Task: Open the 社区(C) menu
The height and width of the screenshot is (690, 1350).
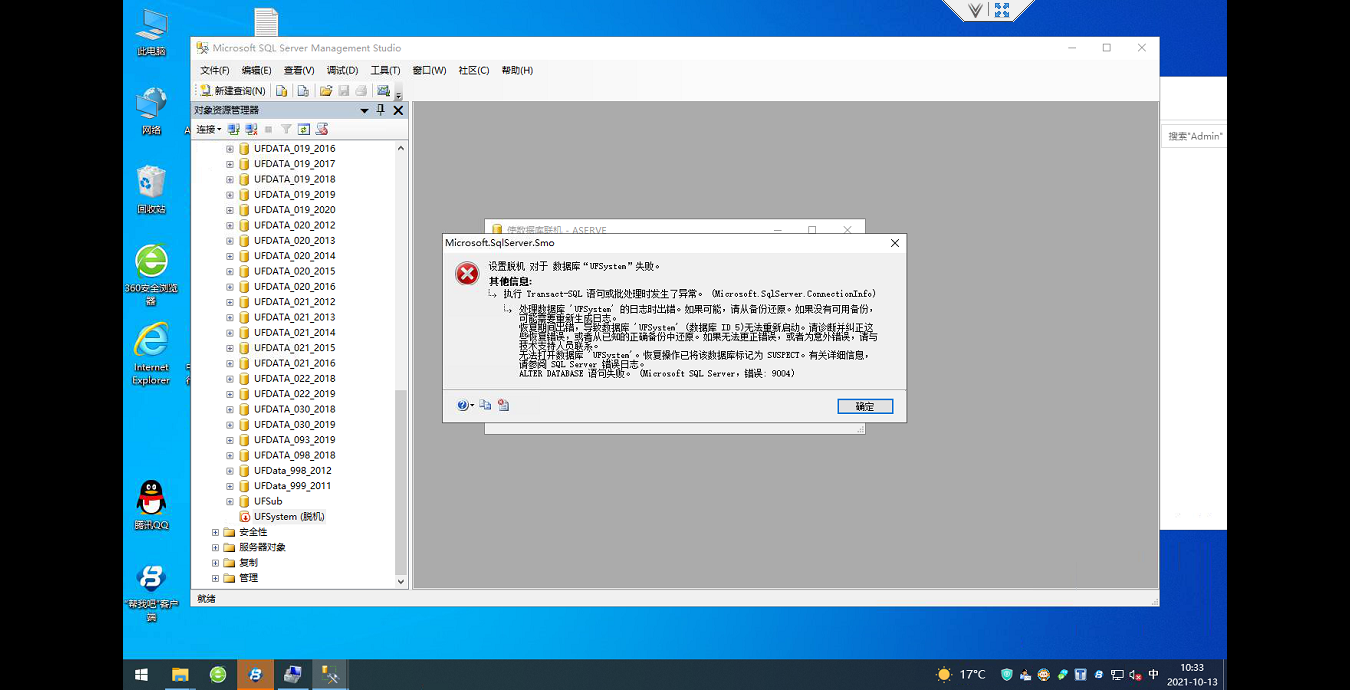Action: point(473,70)
